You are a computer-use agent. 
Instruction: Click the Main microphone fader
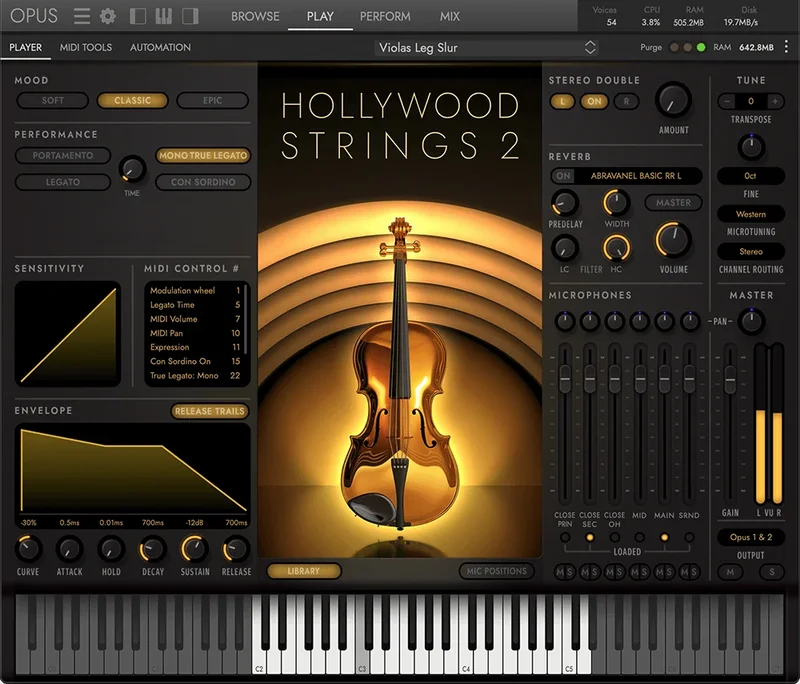tap(664, 379)
